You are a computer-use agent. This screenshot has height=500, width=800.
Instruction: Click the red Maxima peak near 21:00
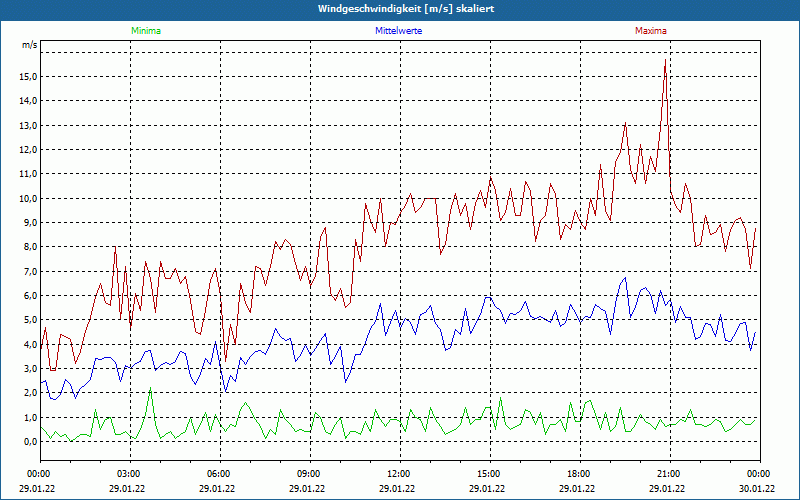[665, 60]
